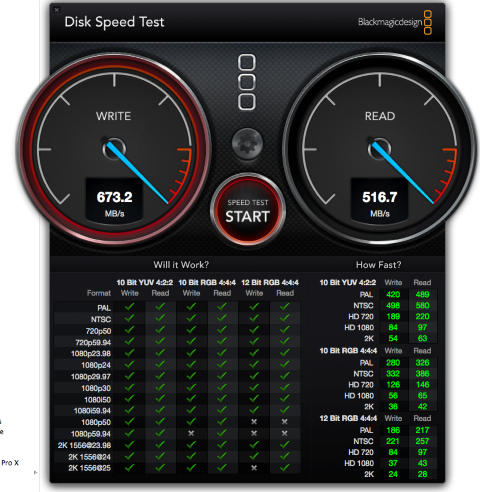The height and width of the screenshot is (492, 480).
Task: Select the 1080p30 format row label
Action: (x=96, y=388)
